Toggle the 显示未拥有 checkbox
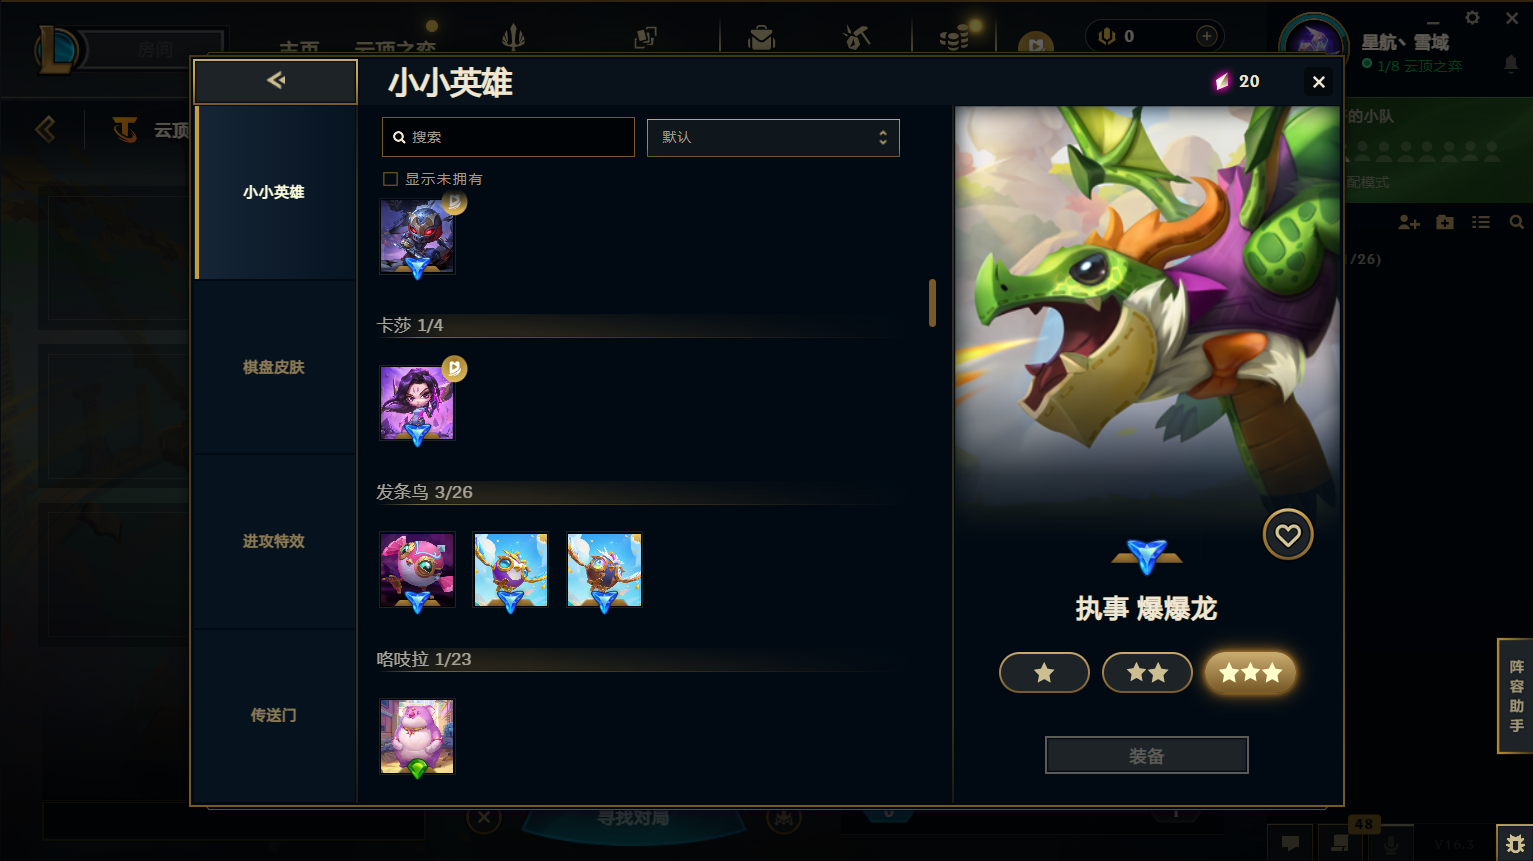 coord(391,179)
